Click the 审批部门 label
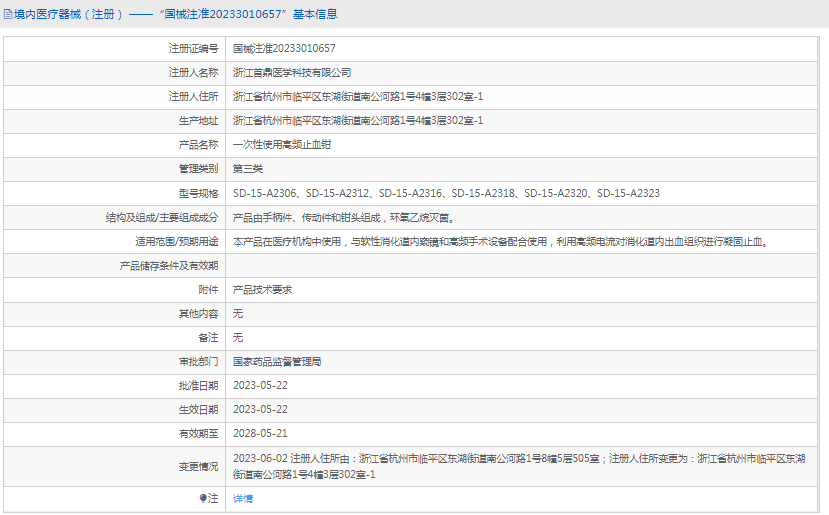Viewport: 829px width, 515px height. (198, 362)
